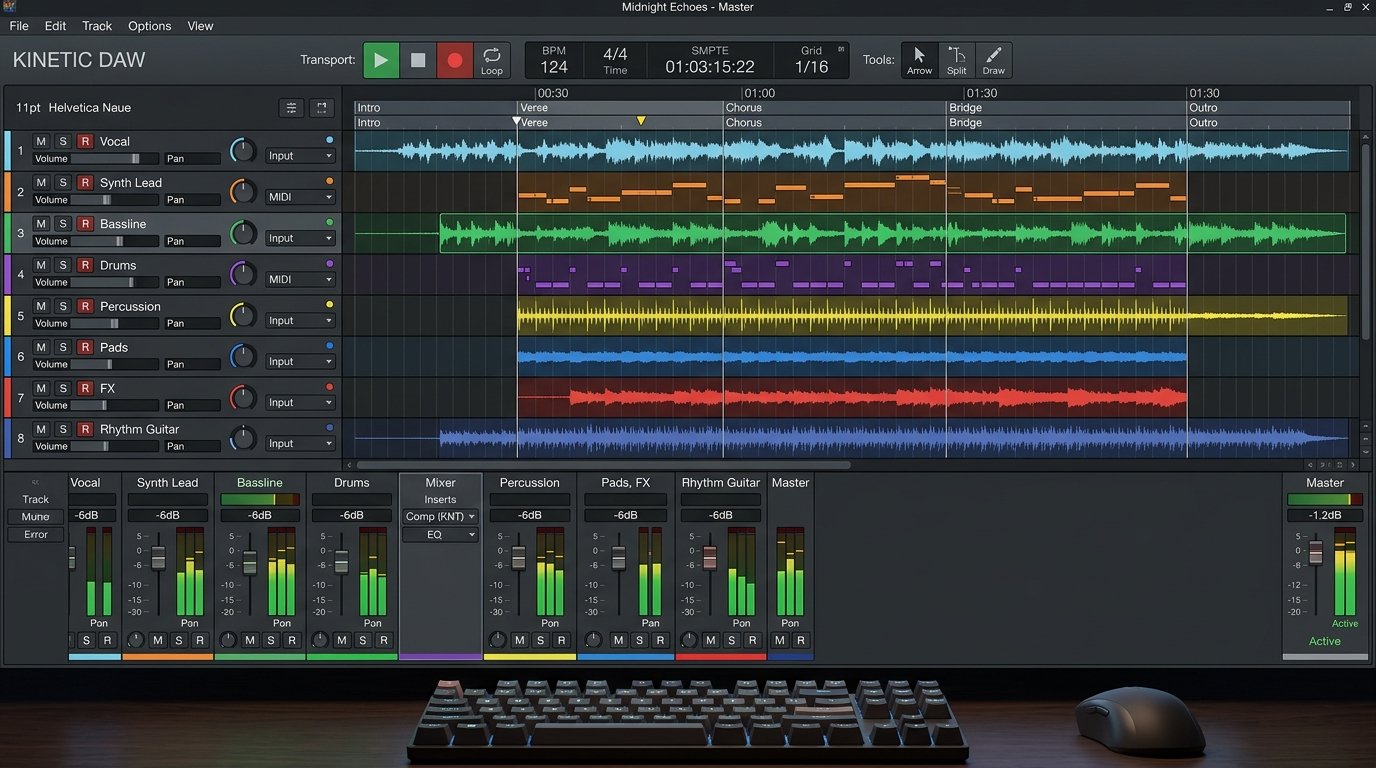Open the Bassline track Input dropdown

[300, 238]
